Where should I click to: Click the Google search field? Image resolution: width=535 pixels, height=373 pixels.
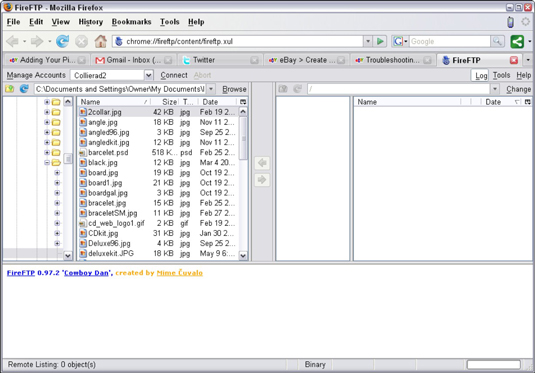tap(450, 41)
